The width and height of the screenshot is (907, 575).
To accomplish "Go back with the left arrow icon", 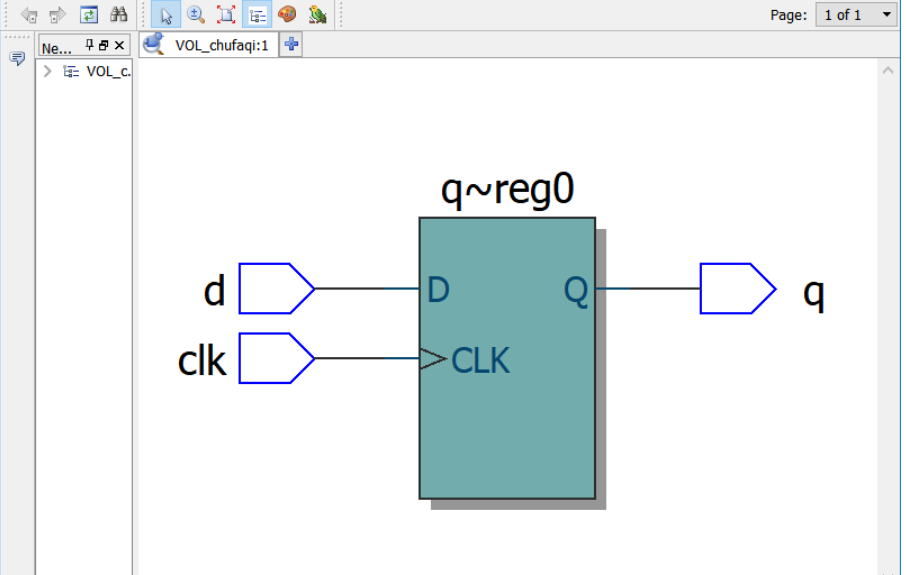I will [29, 15].
